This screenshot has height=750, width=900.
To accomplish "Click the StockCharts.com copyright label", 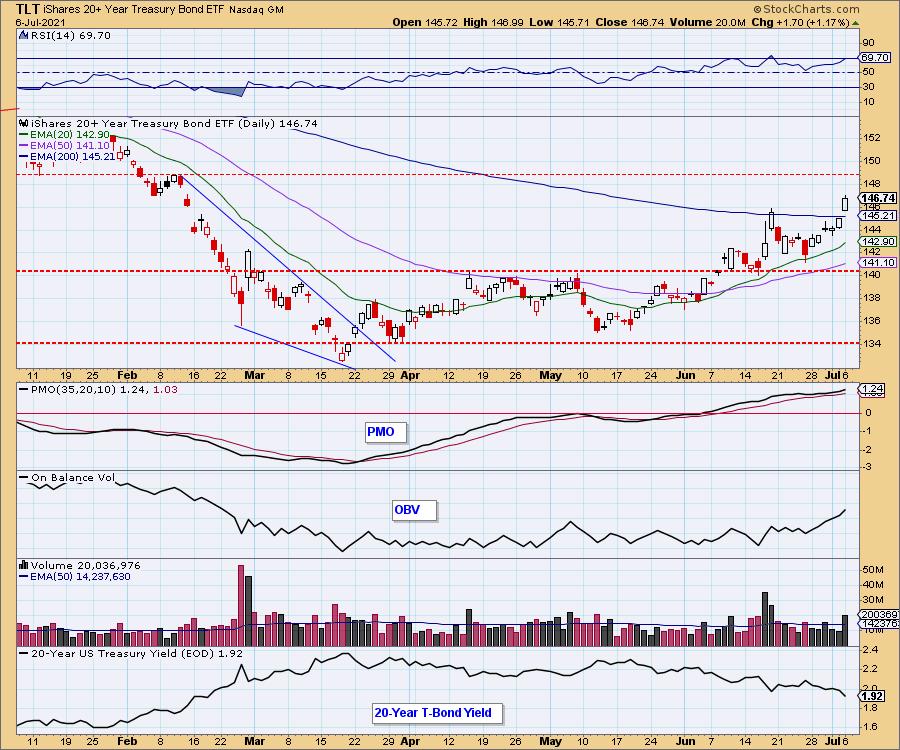I will (x=805, y=9).
